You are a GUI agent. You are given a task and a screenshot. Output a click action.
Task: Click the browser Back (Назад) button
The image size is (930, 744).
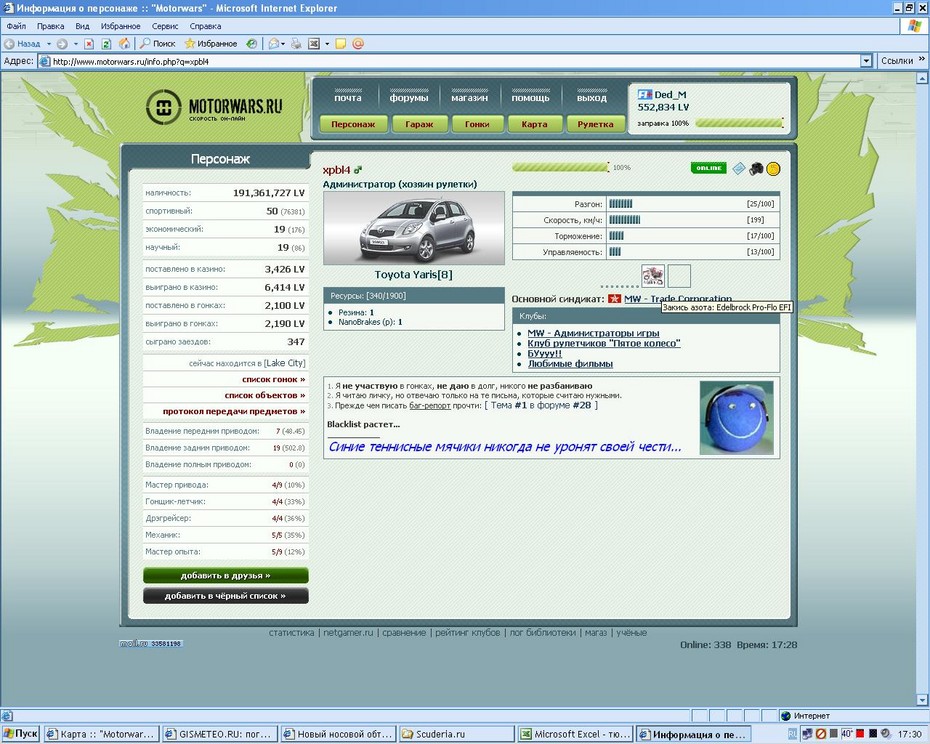[22, 43]
